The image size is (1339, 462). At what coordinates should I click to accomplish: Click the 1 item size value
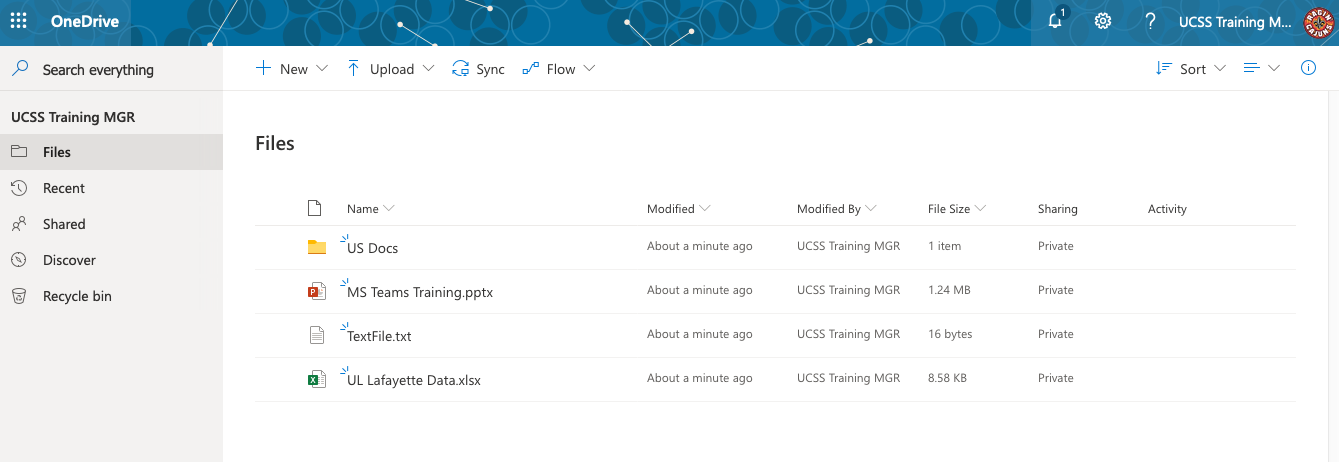tap(945, 246)
